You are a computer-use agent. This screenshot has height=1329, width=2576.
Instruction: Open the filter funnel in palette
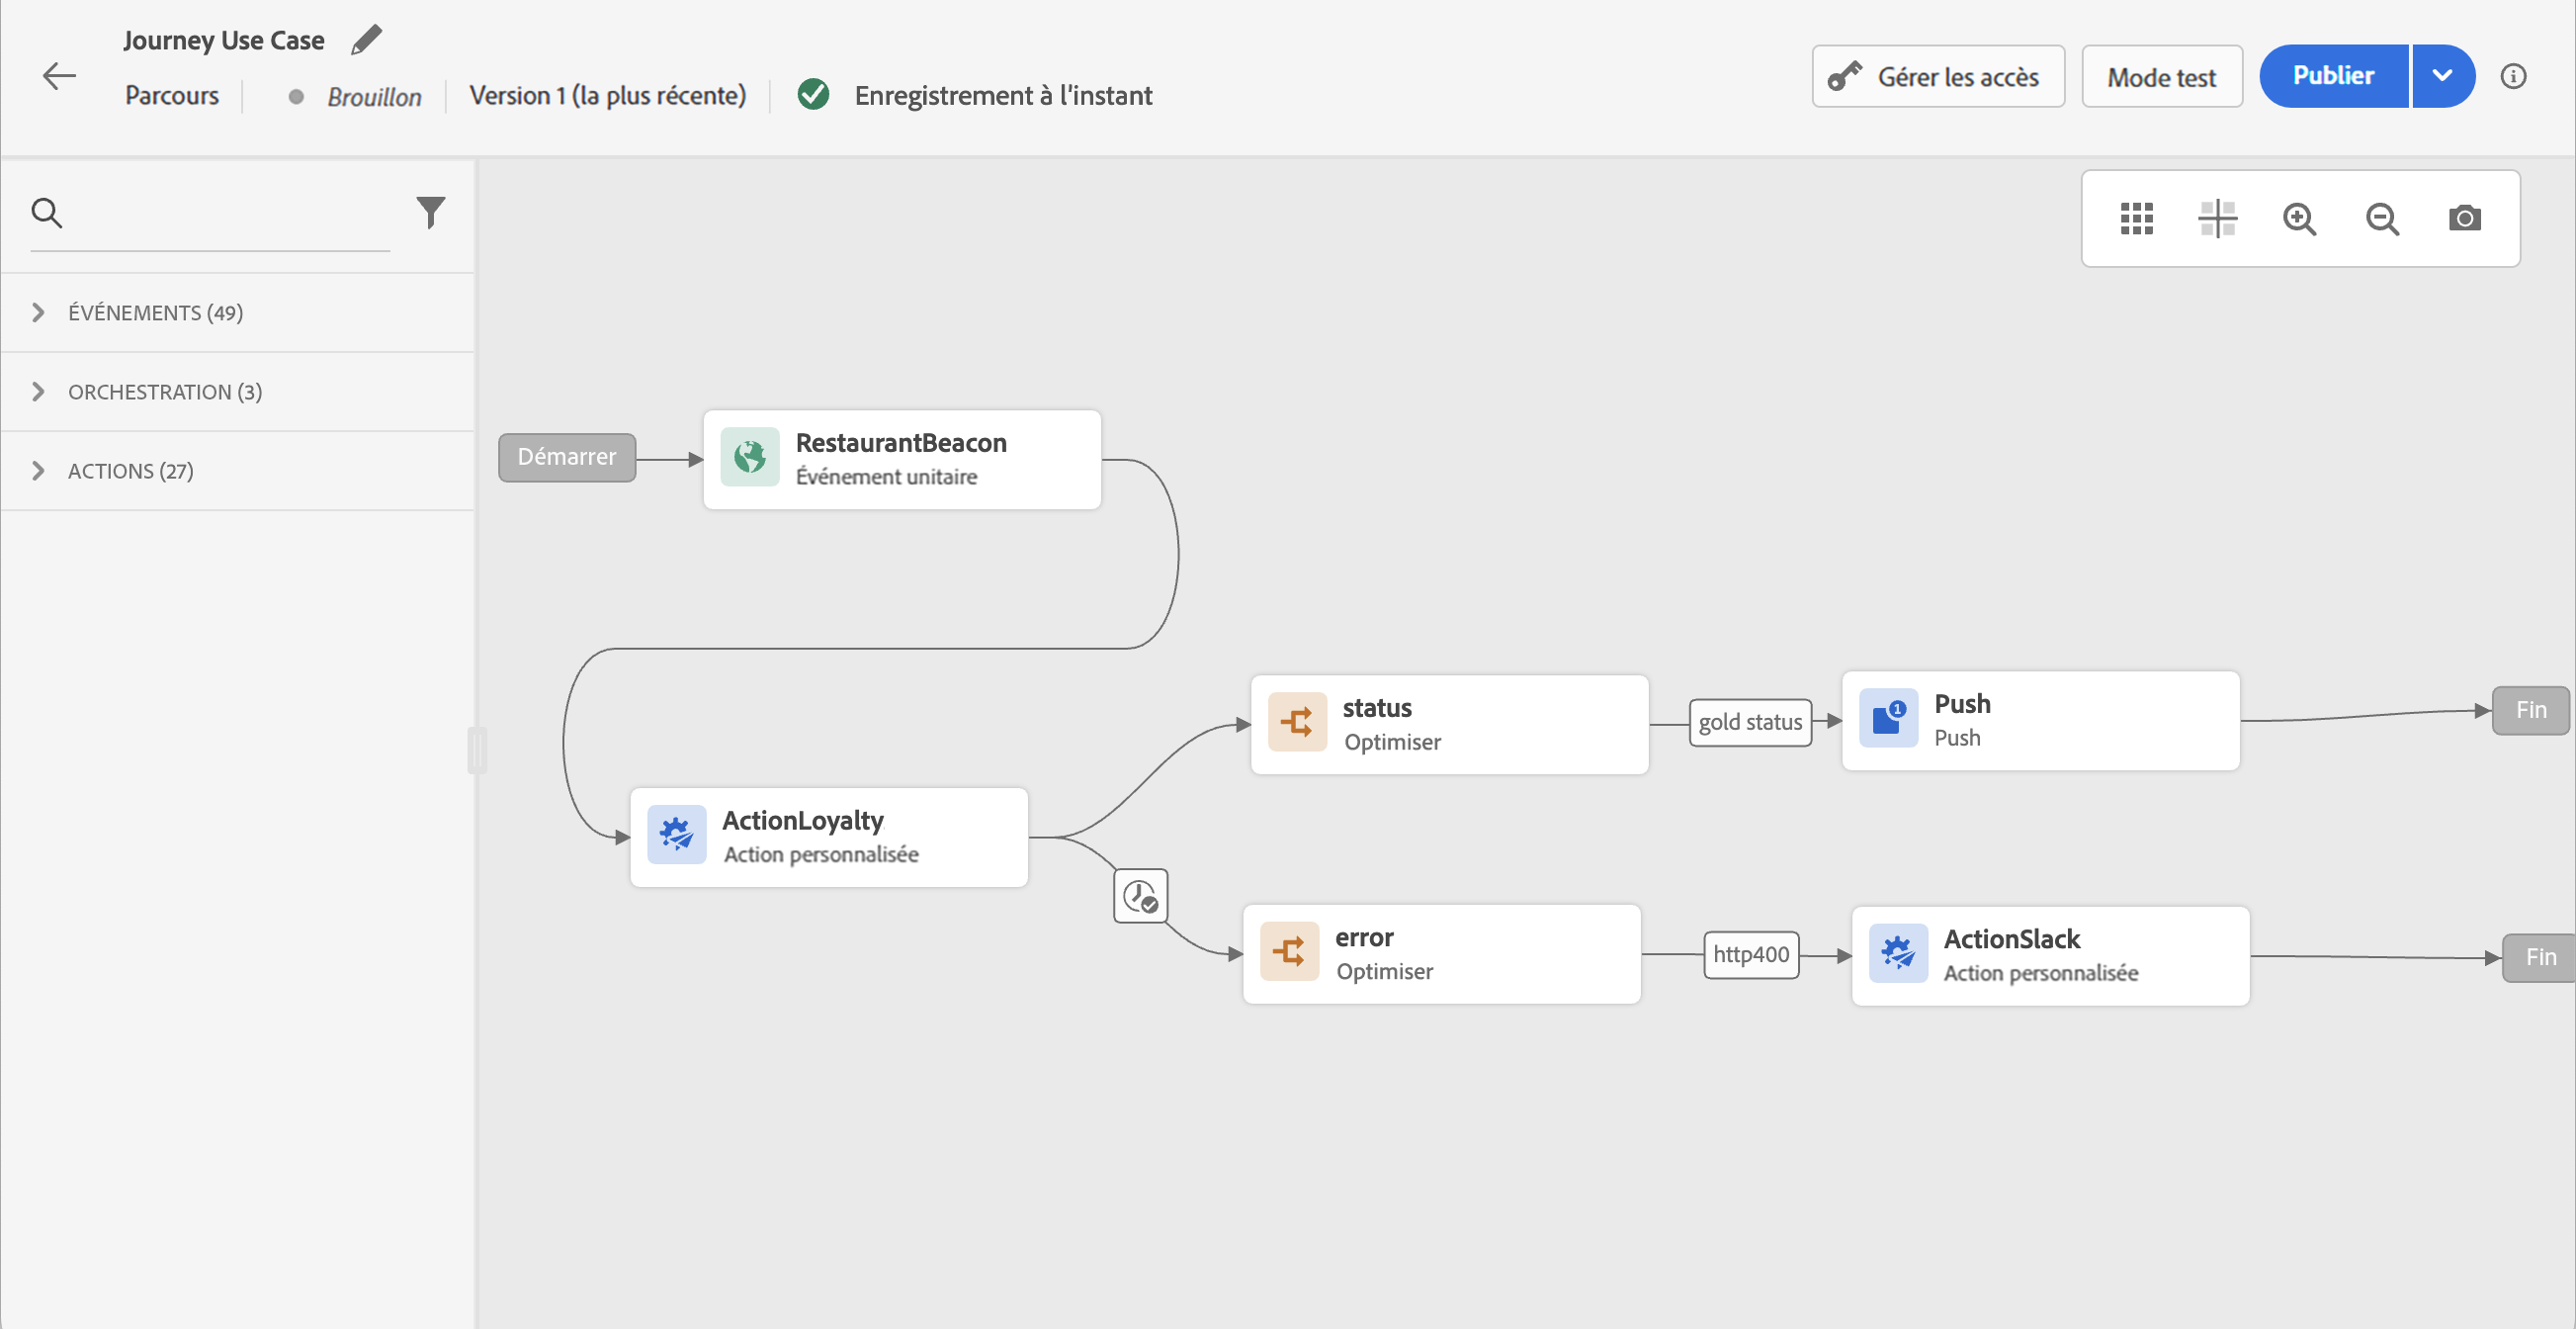click(430, 212)
